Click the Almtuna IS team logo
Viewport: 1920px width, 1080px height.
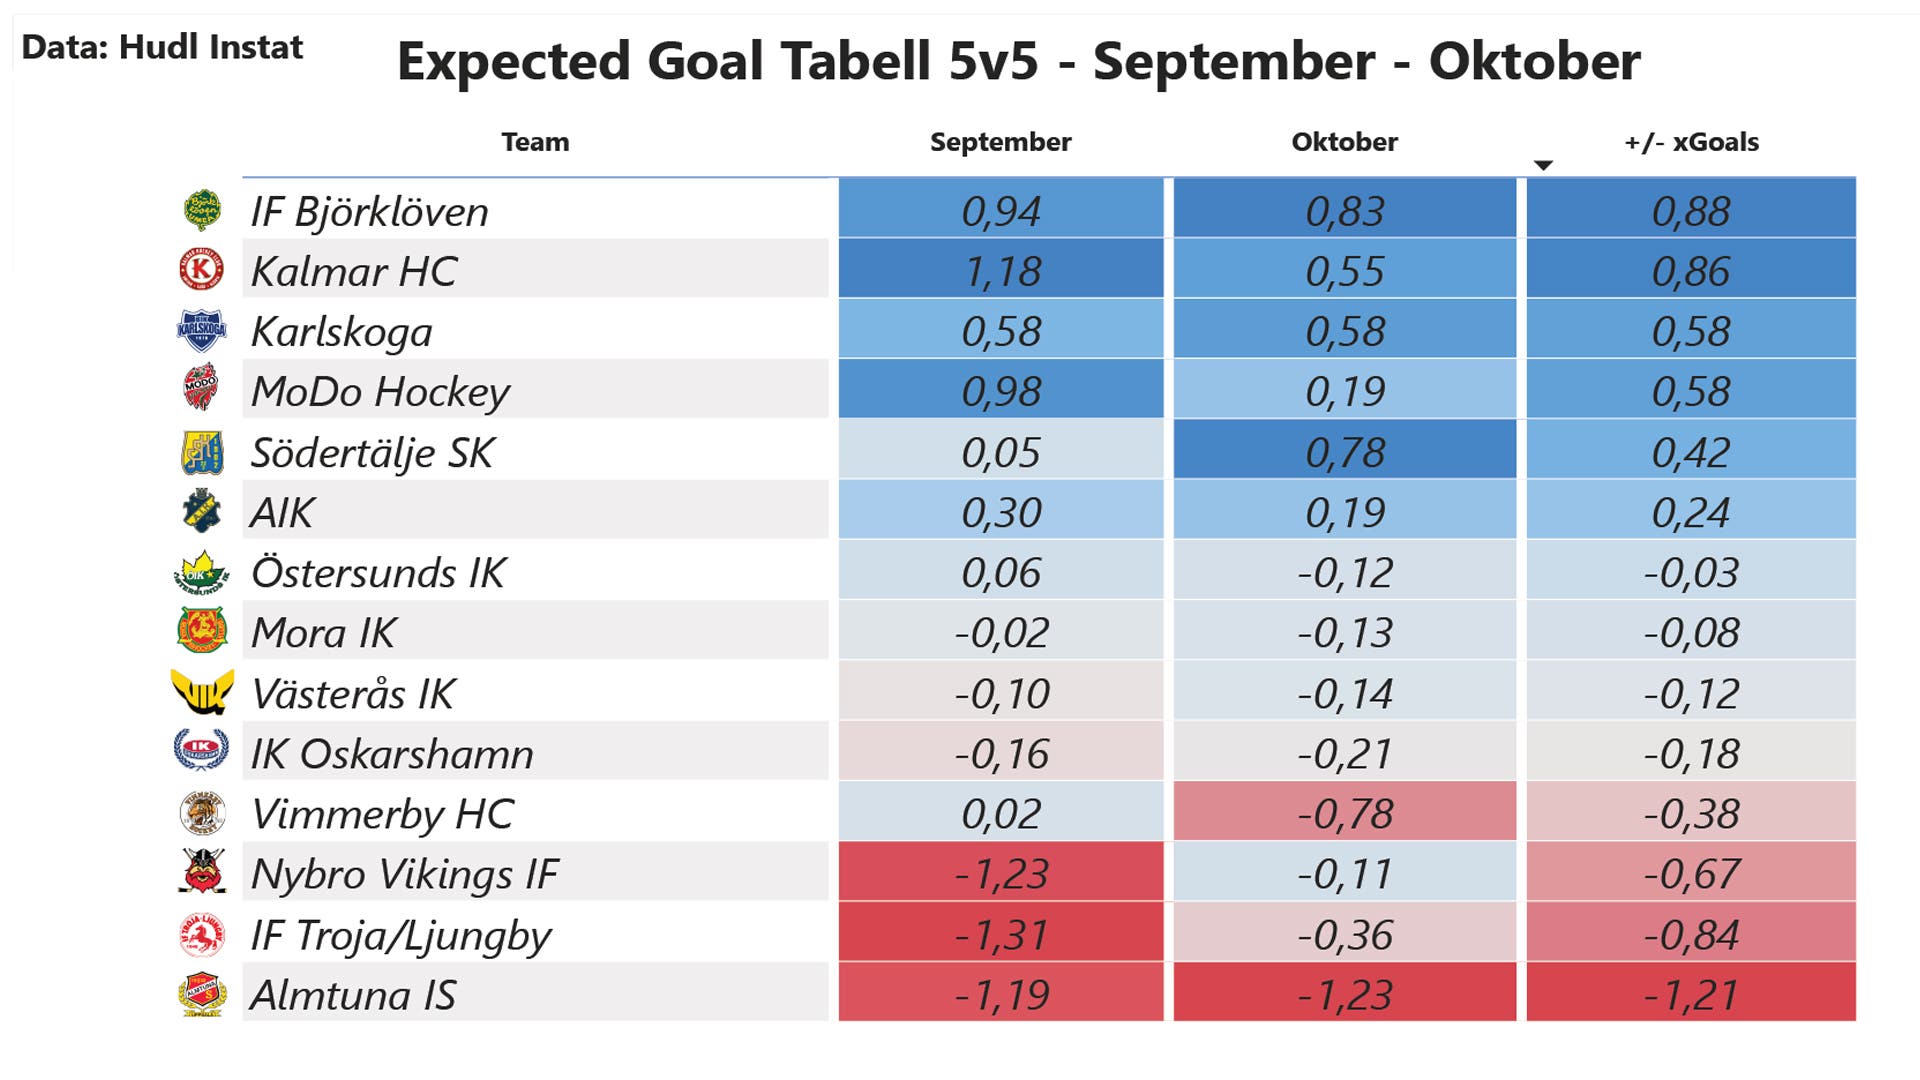pos(202,994)
